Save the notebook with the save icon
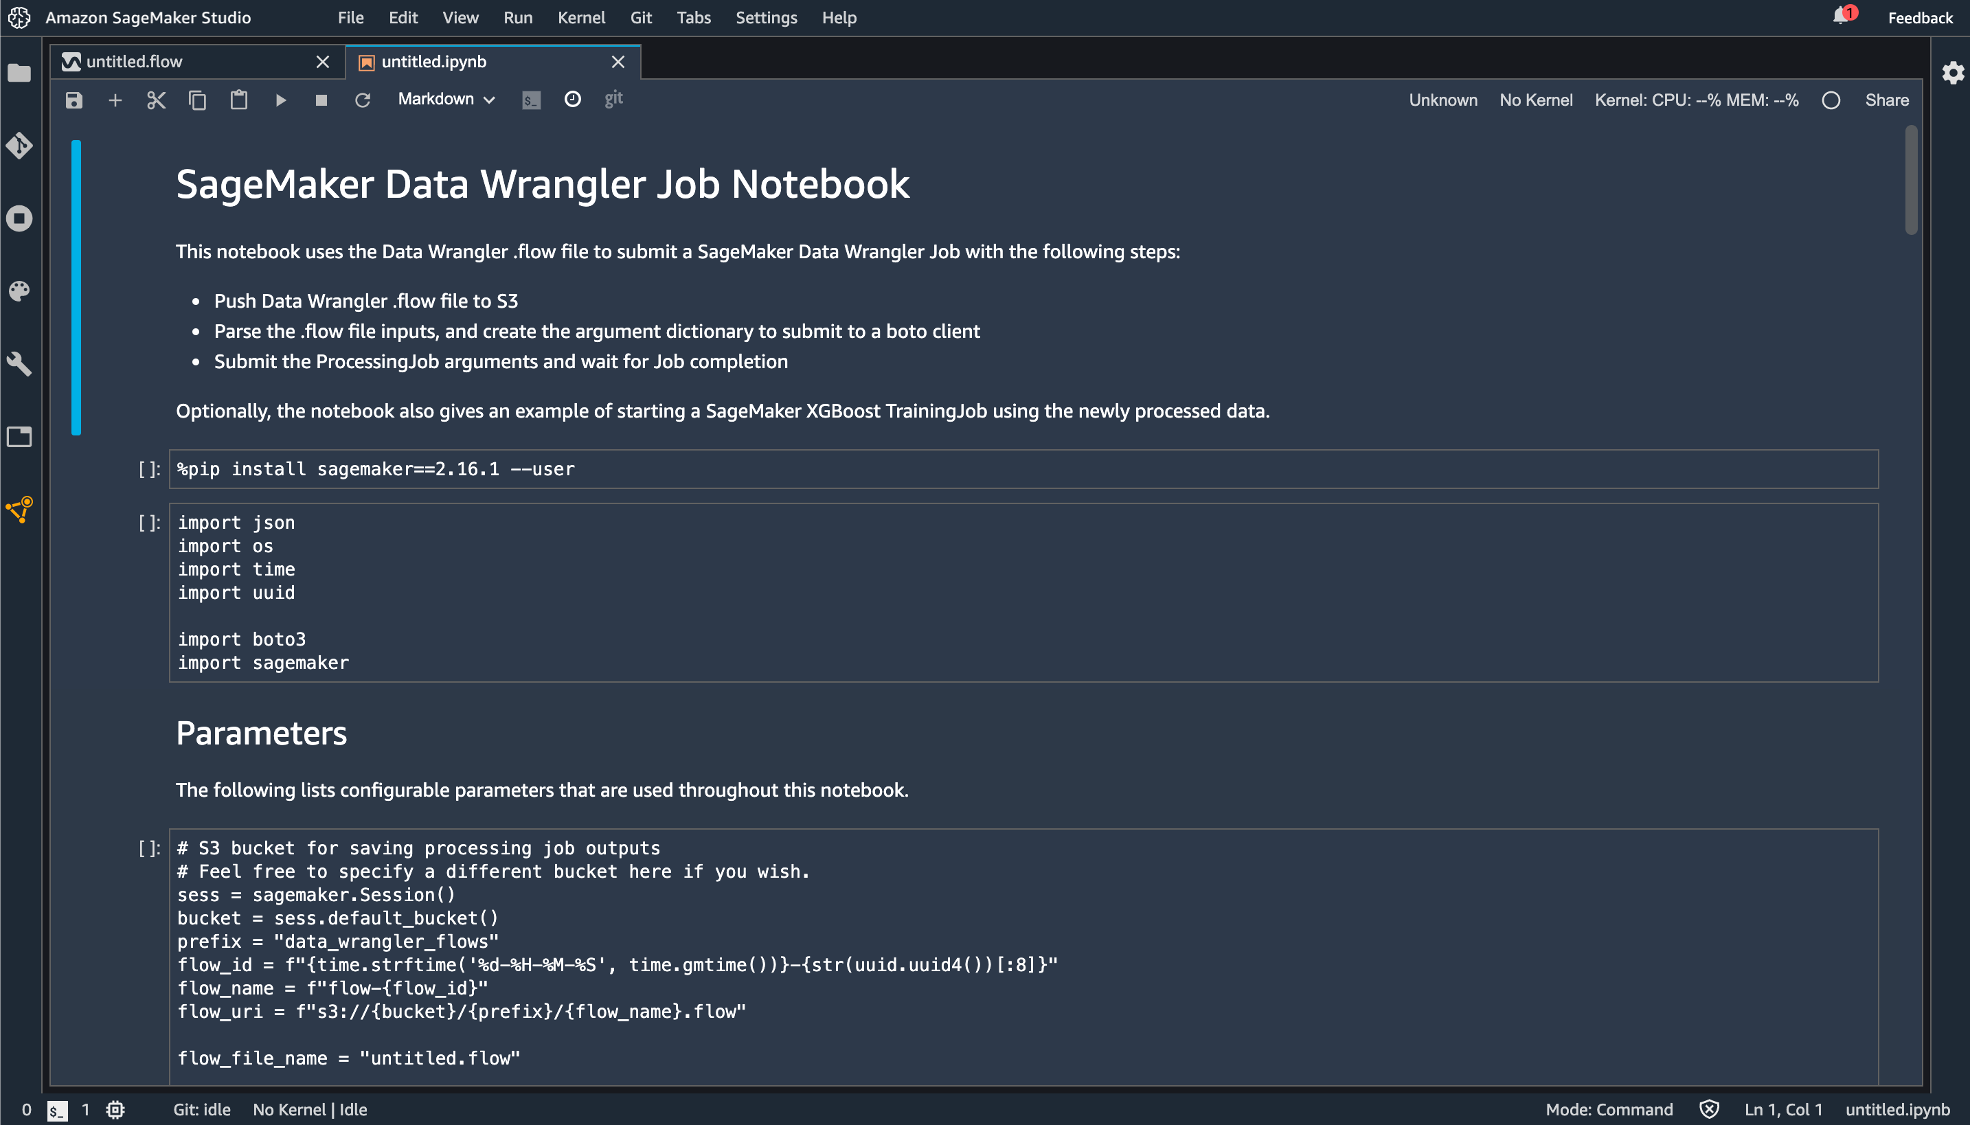 (74, 100)
